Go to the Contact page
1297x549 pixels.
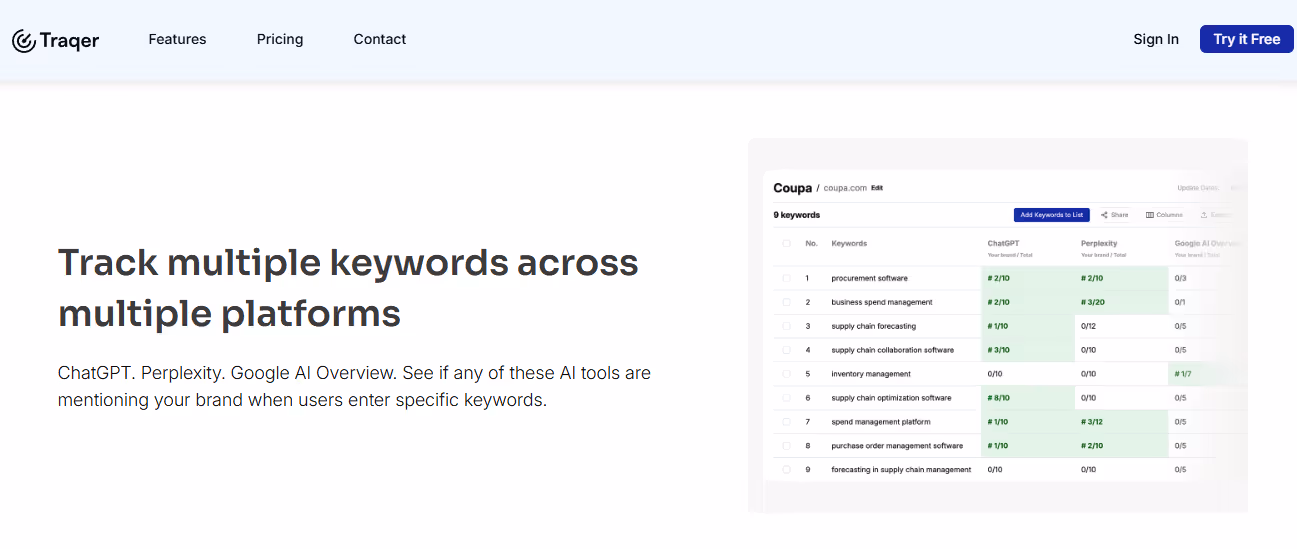pyautogui.click(x=380, y=39)
